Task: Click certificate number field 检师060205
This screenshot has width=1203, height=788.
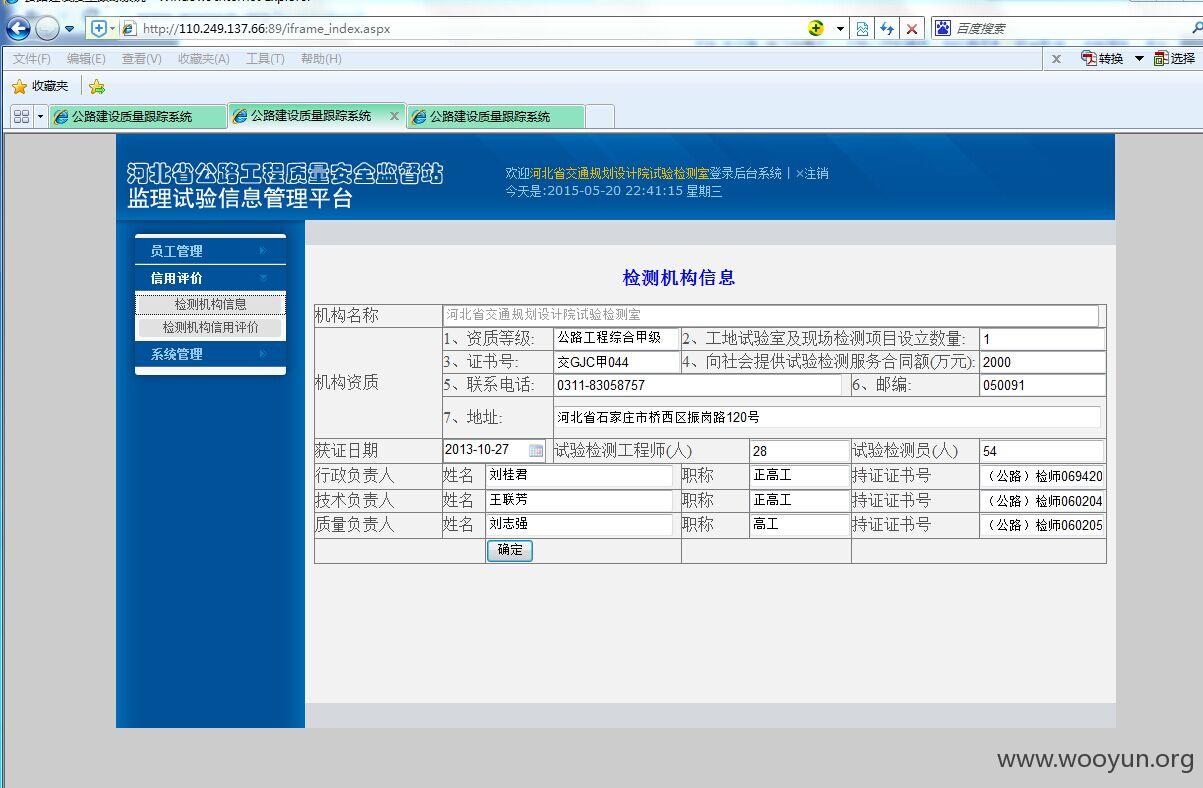Action: click(x=1043, y=526)
